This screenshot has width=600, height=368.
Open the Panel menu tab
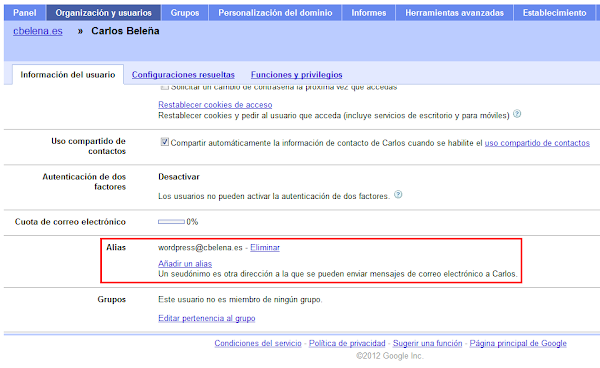tap(25, 13)
